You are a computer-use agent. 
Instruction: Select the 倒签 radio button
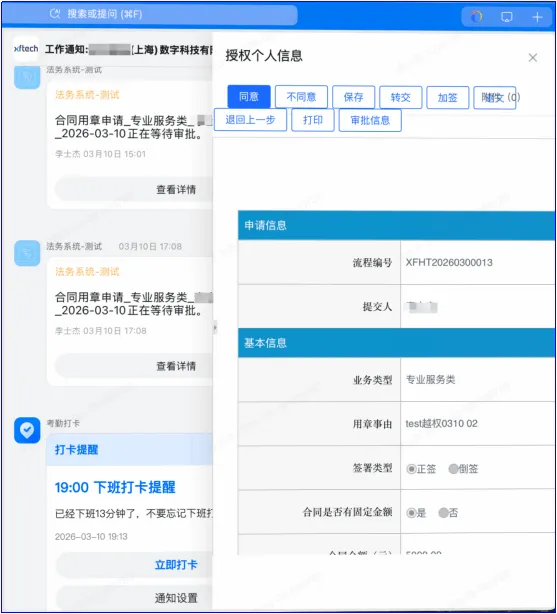click(453, 469)
